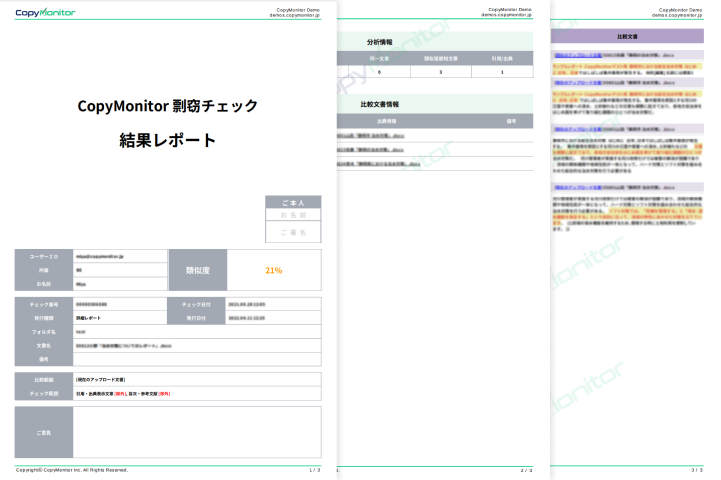The image size is (721, 480).
Task: Click the 'ユーザーID' label cell
Action: (x=44, y=256)
